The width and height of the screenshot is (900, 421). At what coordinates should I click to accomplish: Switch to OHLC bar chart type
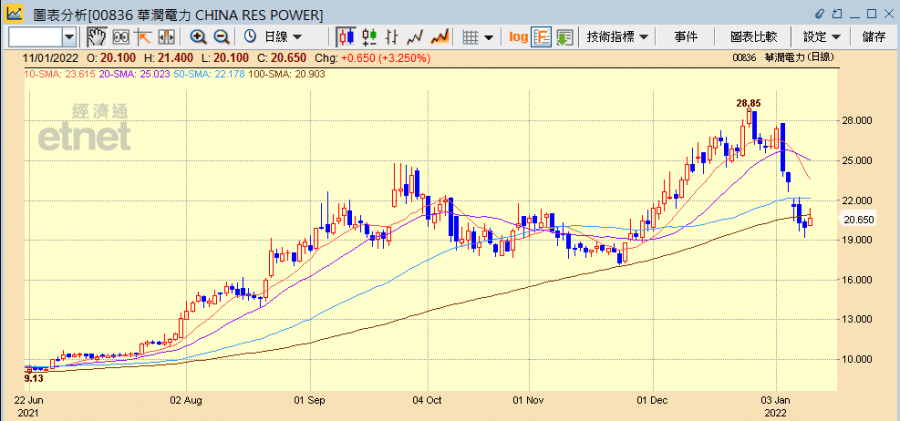(370, 37)
